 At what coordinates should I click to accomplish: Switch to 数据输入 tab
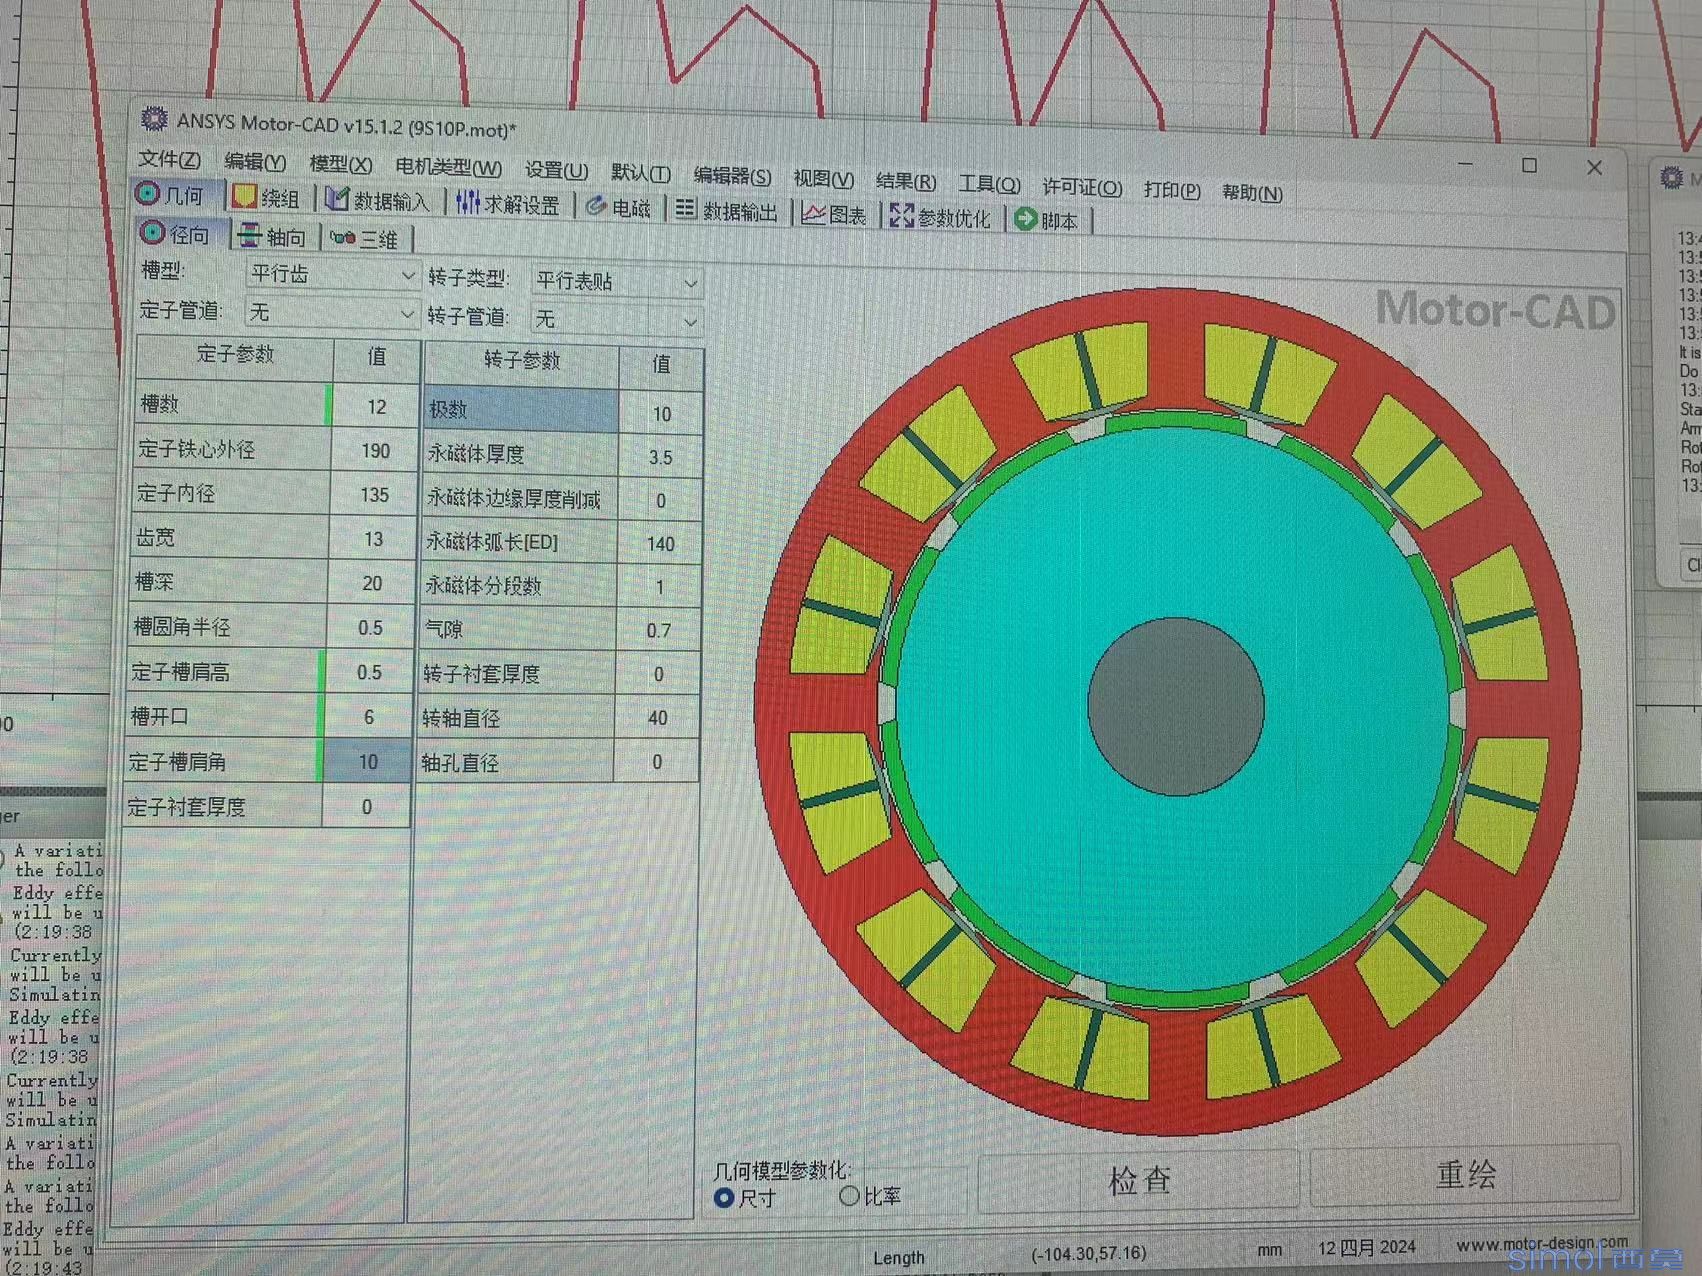click(x=378, y=201)
